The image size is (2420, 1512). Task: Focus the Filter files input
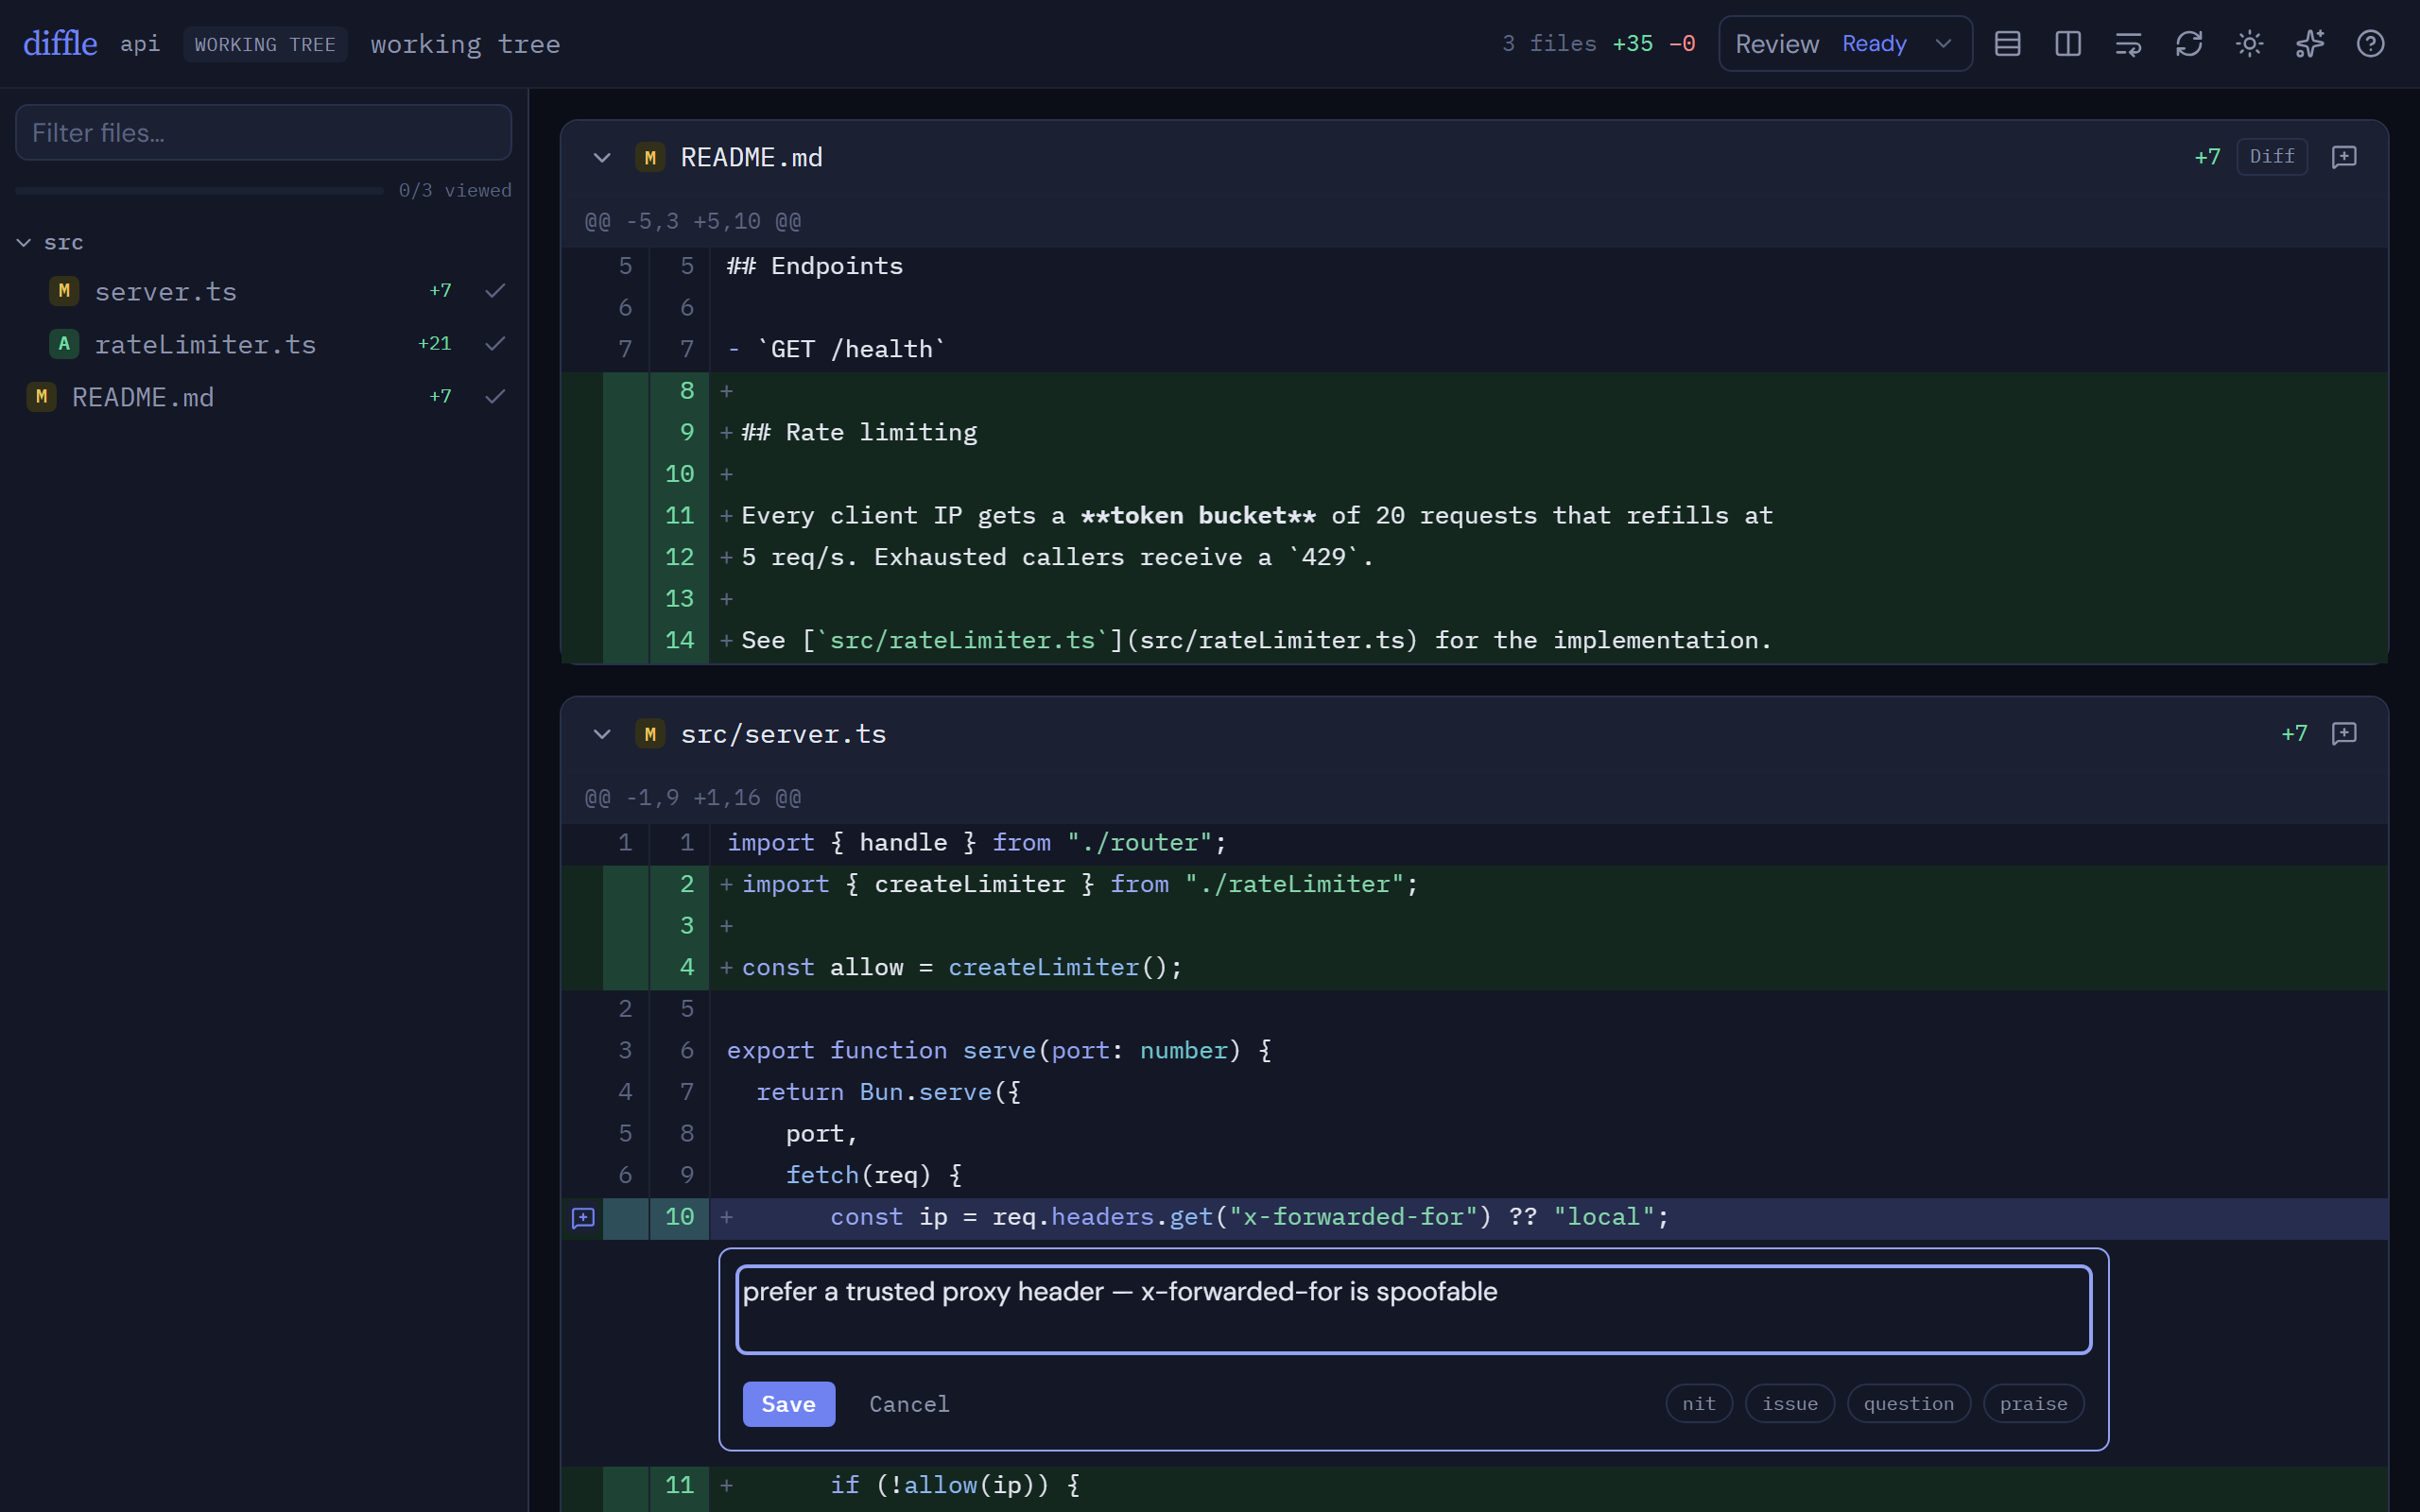pos(263,133)
